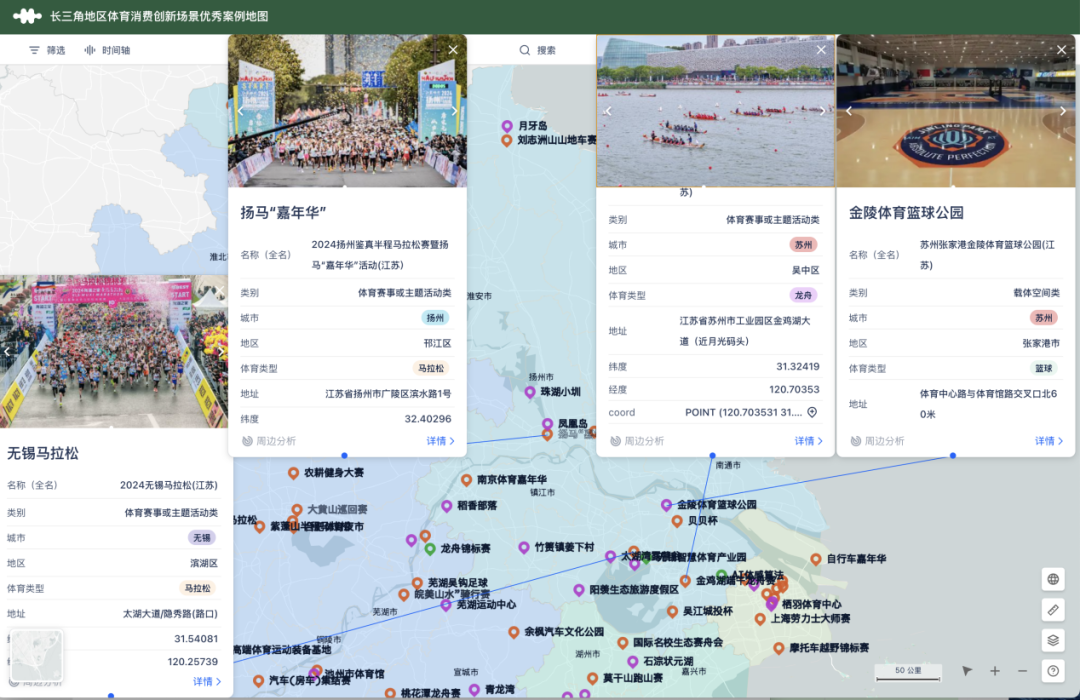Select the 南京体育嘉年华 map marker
The image size is (1080, 700).
(466, 480)
